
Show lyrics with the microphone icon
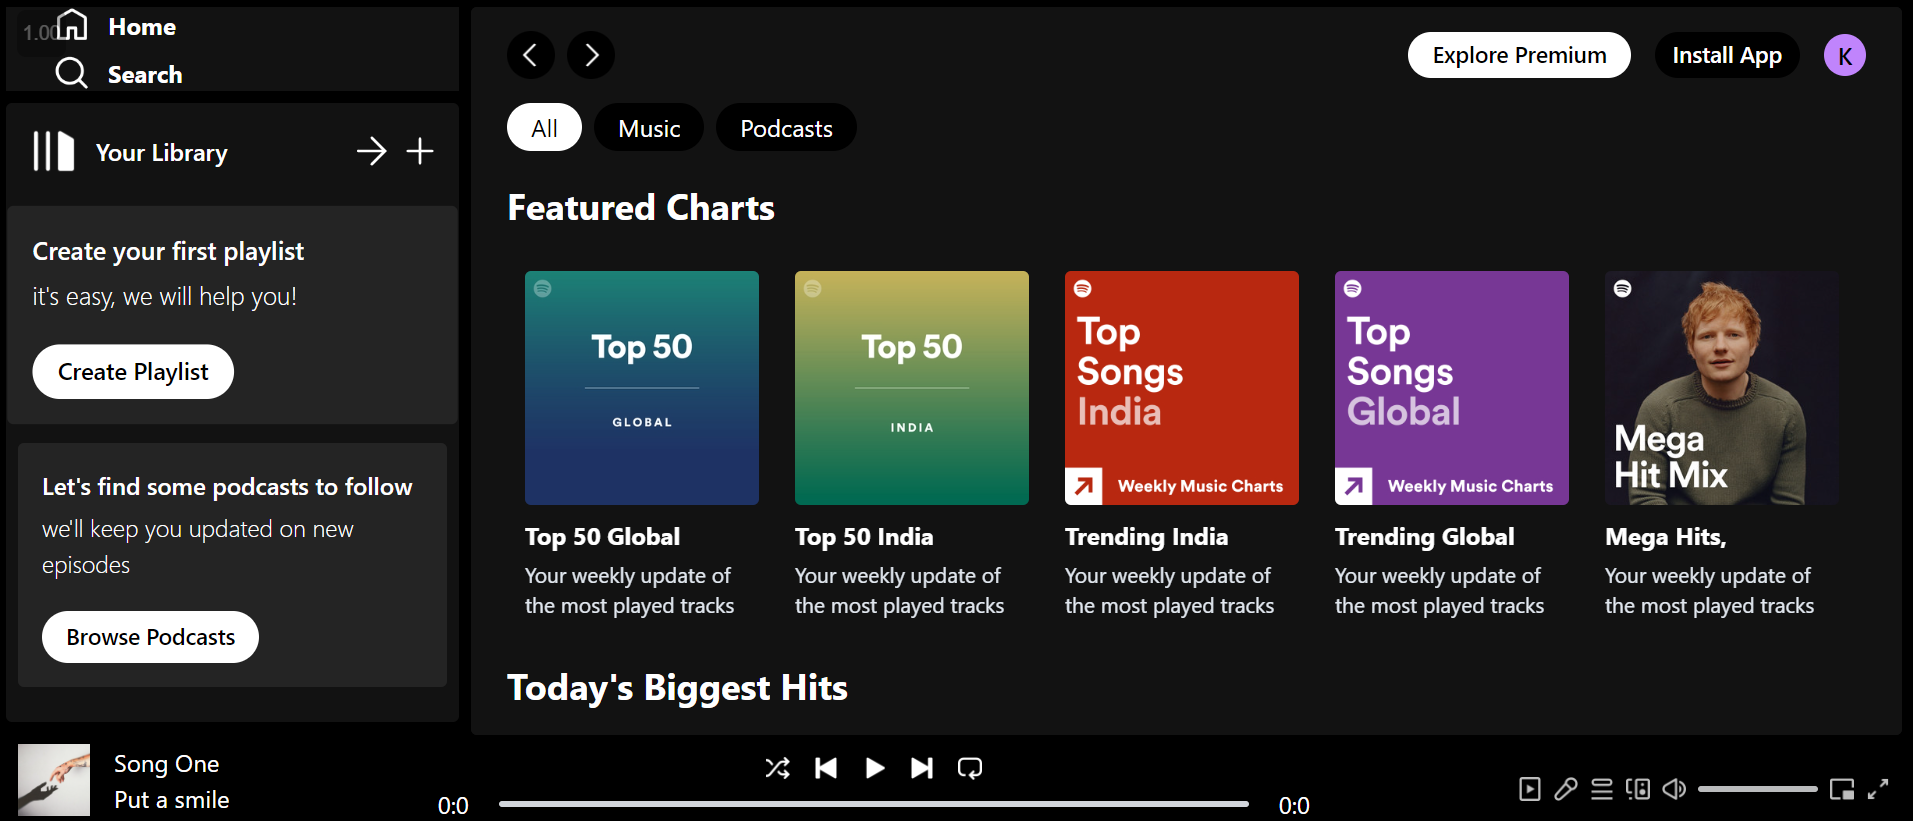click(1565, 789)
